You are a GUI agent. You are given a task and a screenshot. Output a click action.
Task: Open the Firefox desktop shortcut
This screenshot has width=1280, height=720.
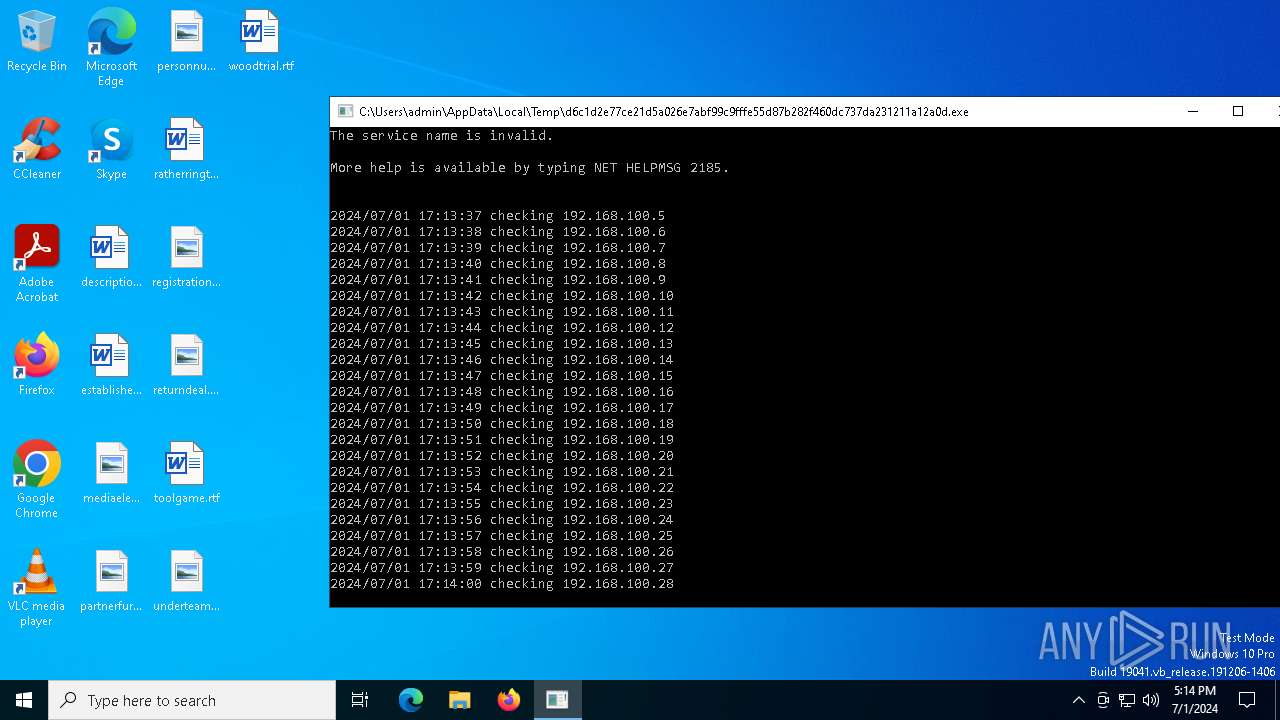coord(37,366)
